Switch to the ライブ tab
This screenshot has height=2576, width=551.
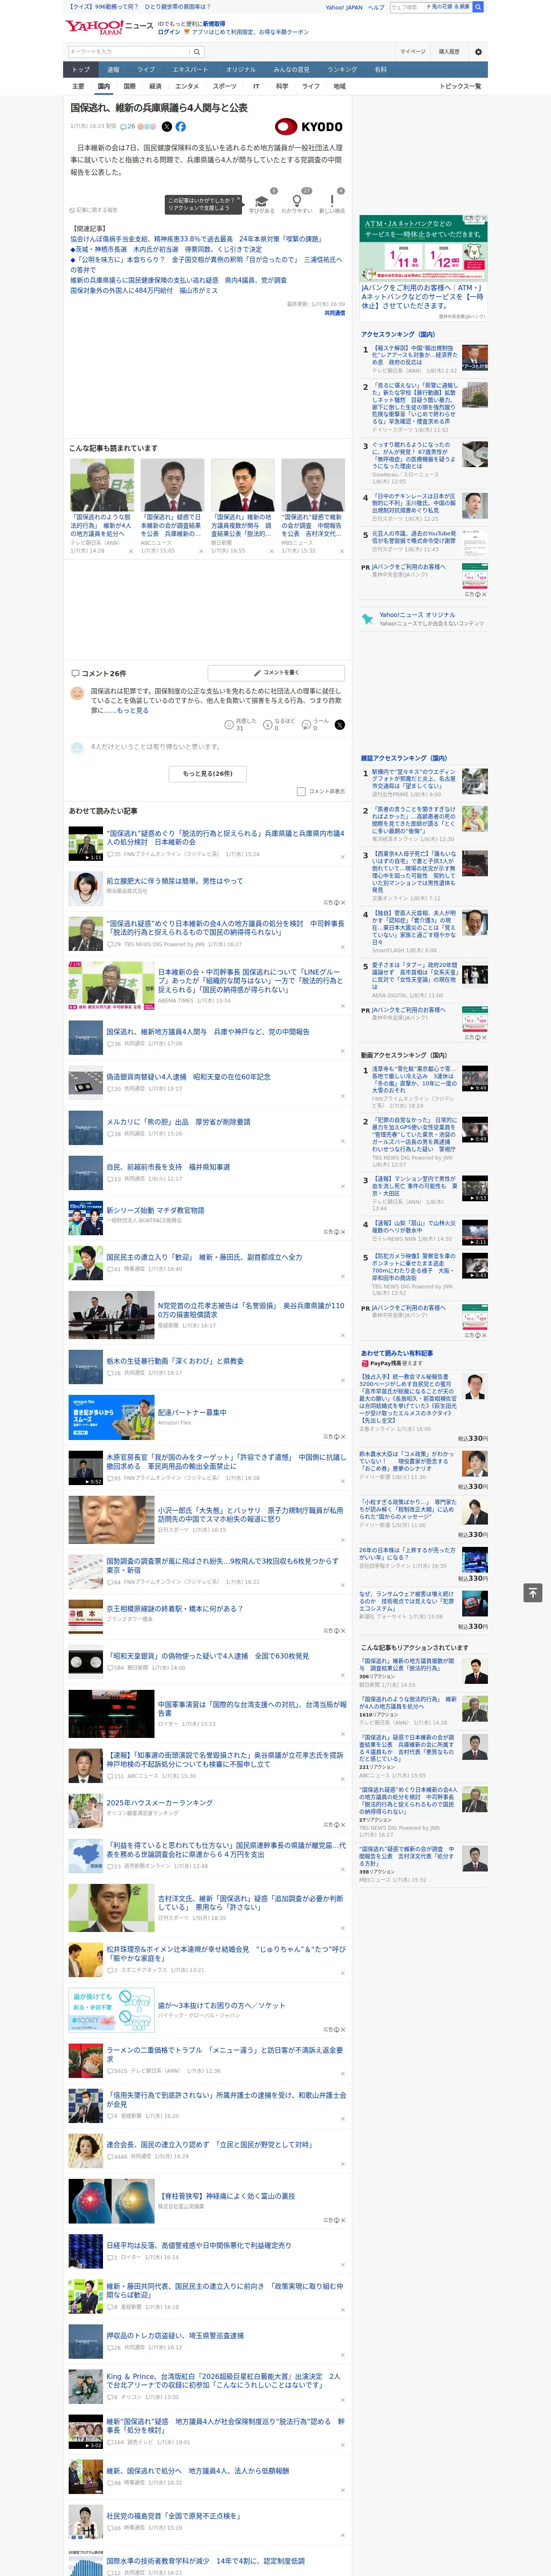pos(146,70)
